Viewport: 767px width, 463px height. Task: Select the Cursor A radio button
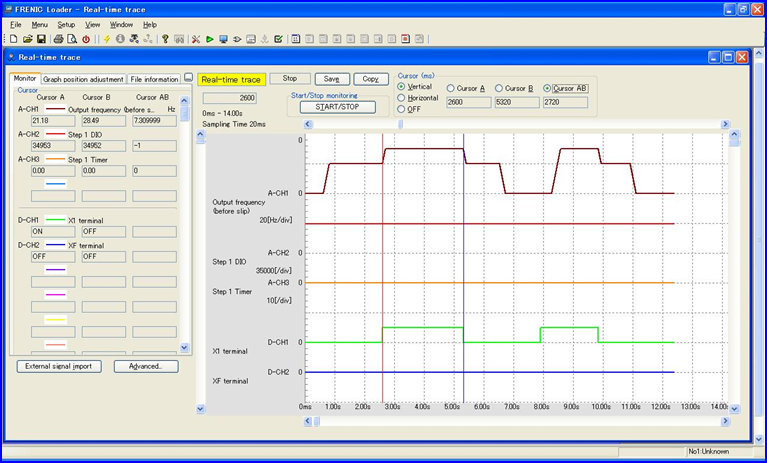pyautogui.click(x=451, y=88)
